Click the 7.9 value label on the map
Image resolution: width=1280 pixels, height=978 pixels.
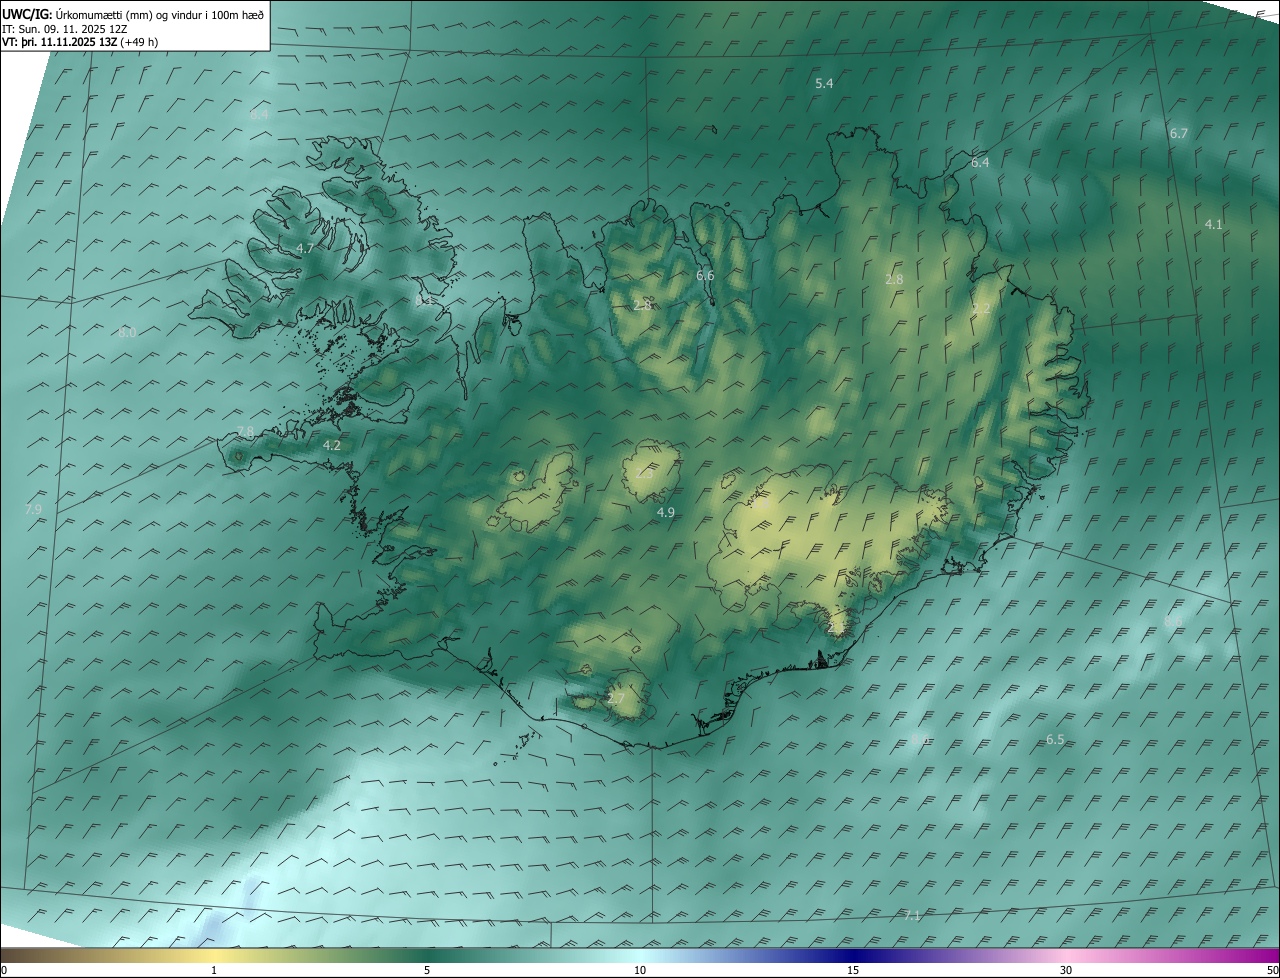(33, 509)
